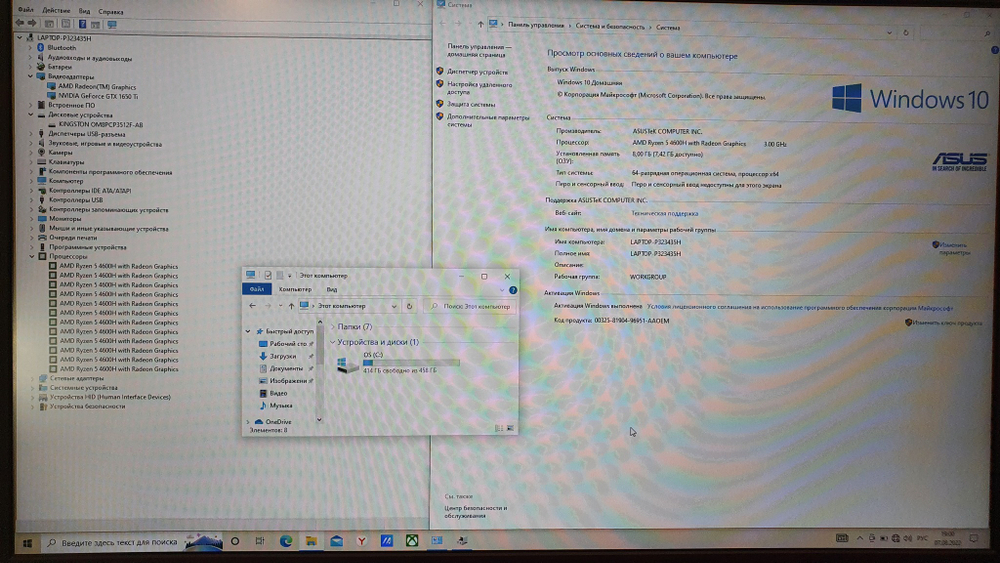Open the Компьютер ribbon tab in Explorer
The height and width of the screenshot is (563, 1000).
click(x=295, y=289)
